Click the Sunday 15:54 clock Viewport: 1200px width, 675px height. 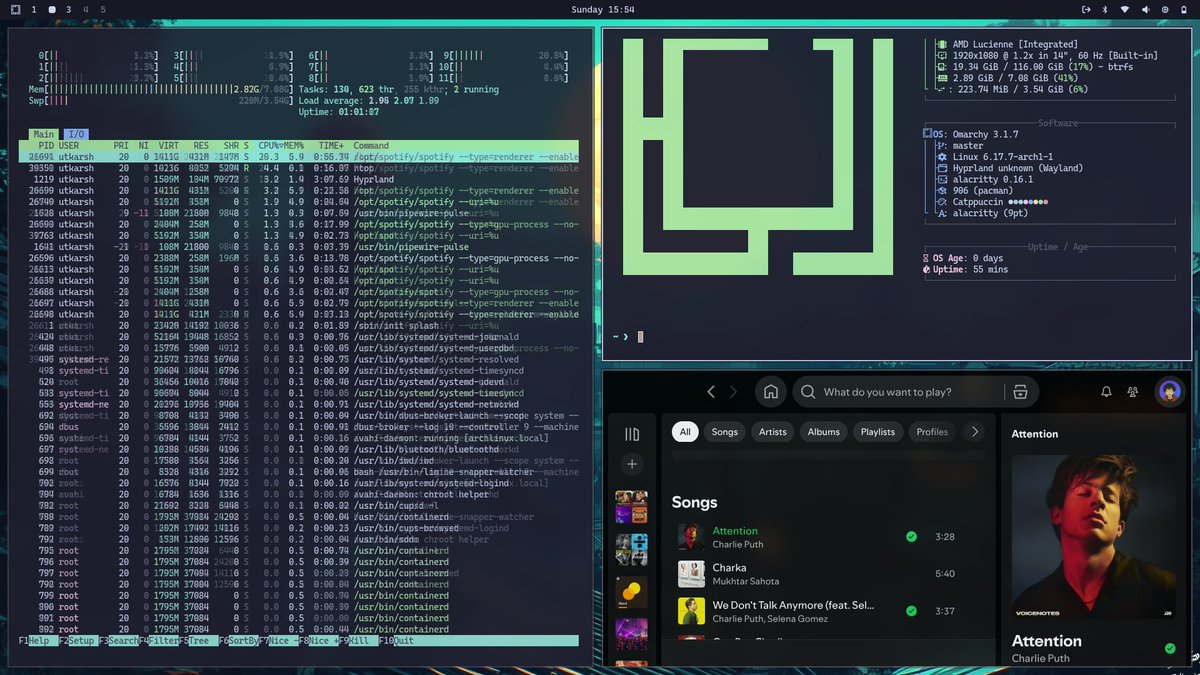(x=603, y=9)
